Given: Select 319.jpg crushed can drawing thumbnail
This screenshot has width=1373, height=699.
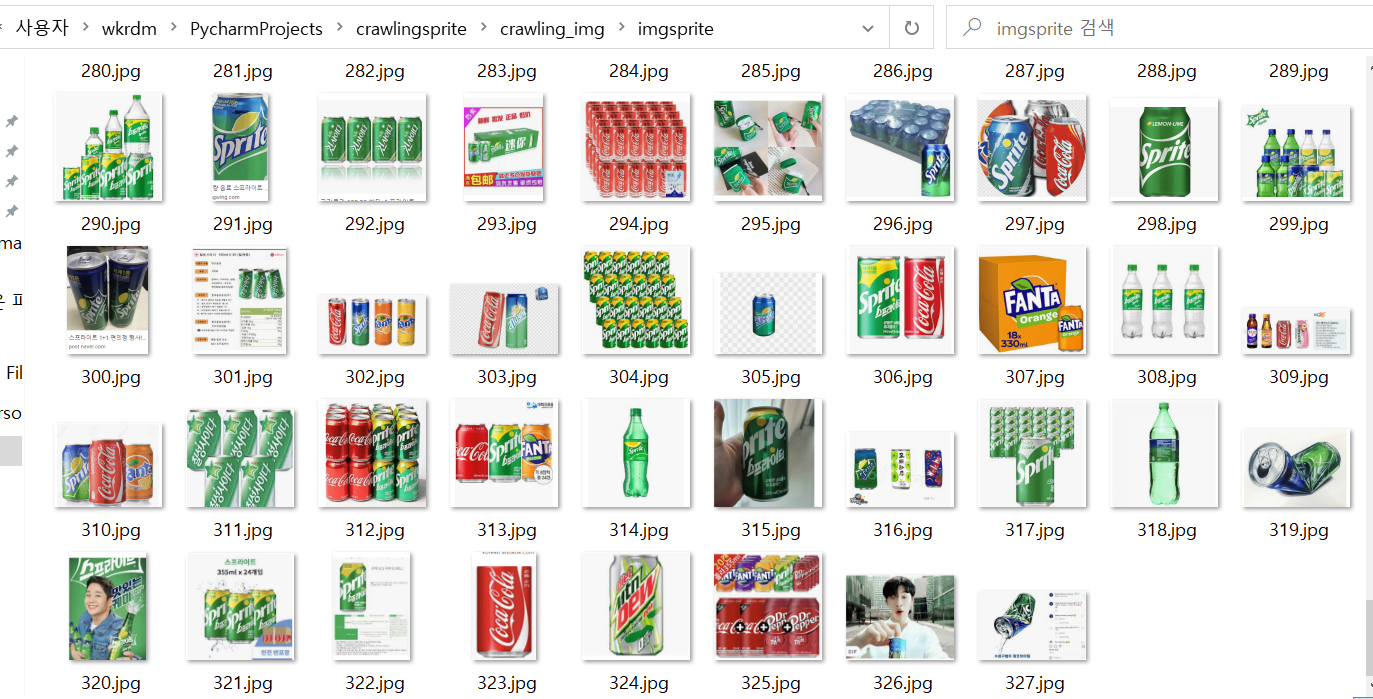Looking at the screenshot, I should 1296,468.
